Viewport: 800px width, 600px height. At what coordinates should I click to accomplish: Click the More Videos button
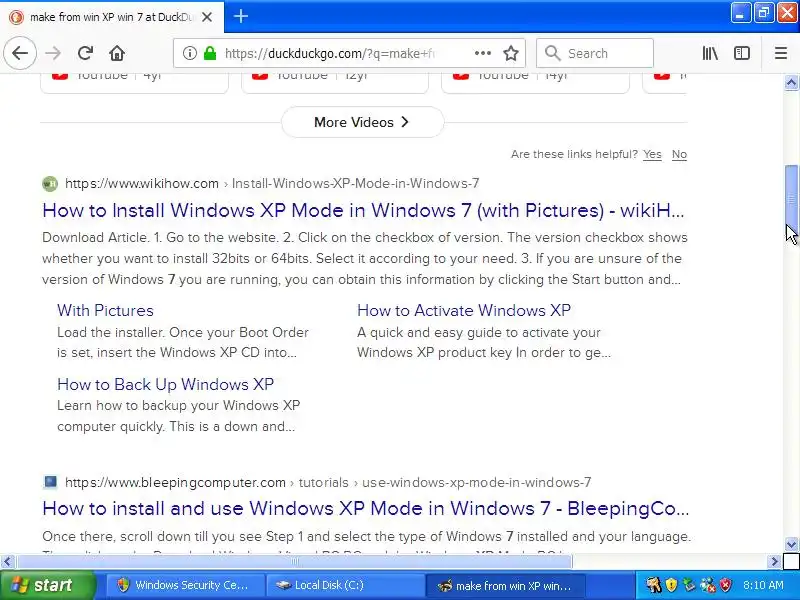[x=362, y=122]
